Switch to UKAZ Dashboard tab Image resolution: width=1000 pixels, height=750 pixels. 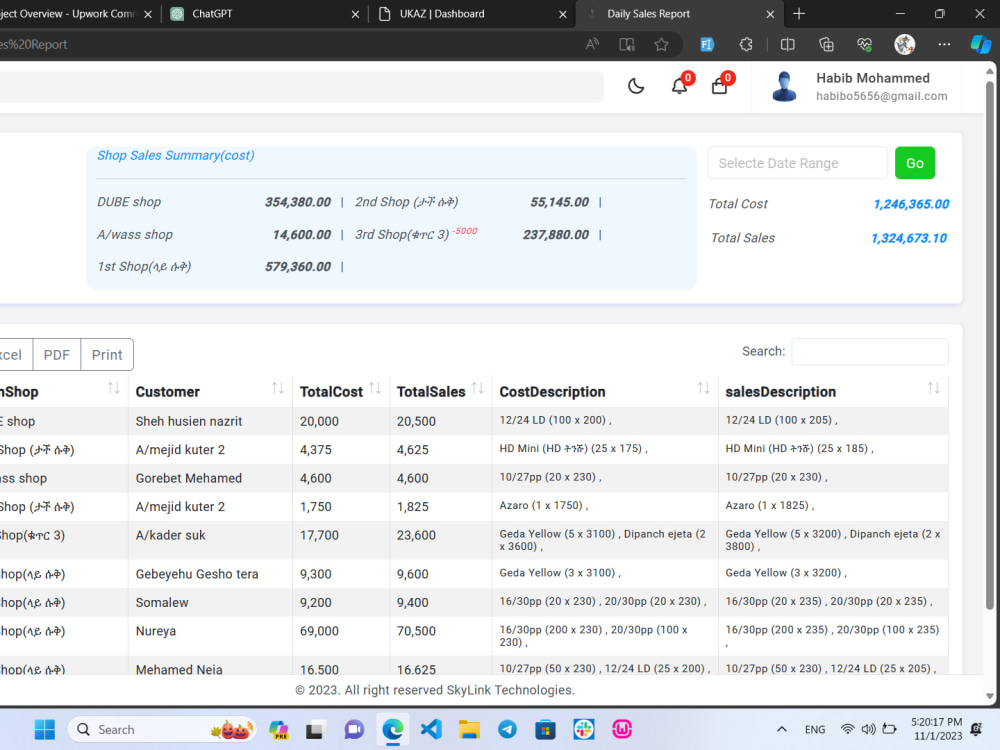click(473, 14)
